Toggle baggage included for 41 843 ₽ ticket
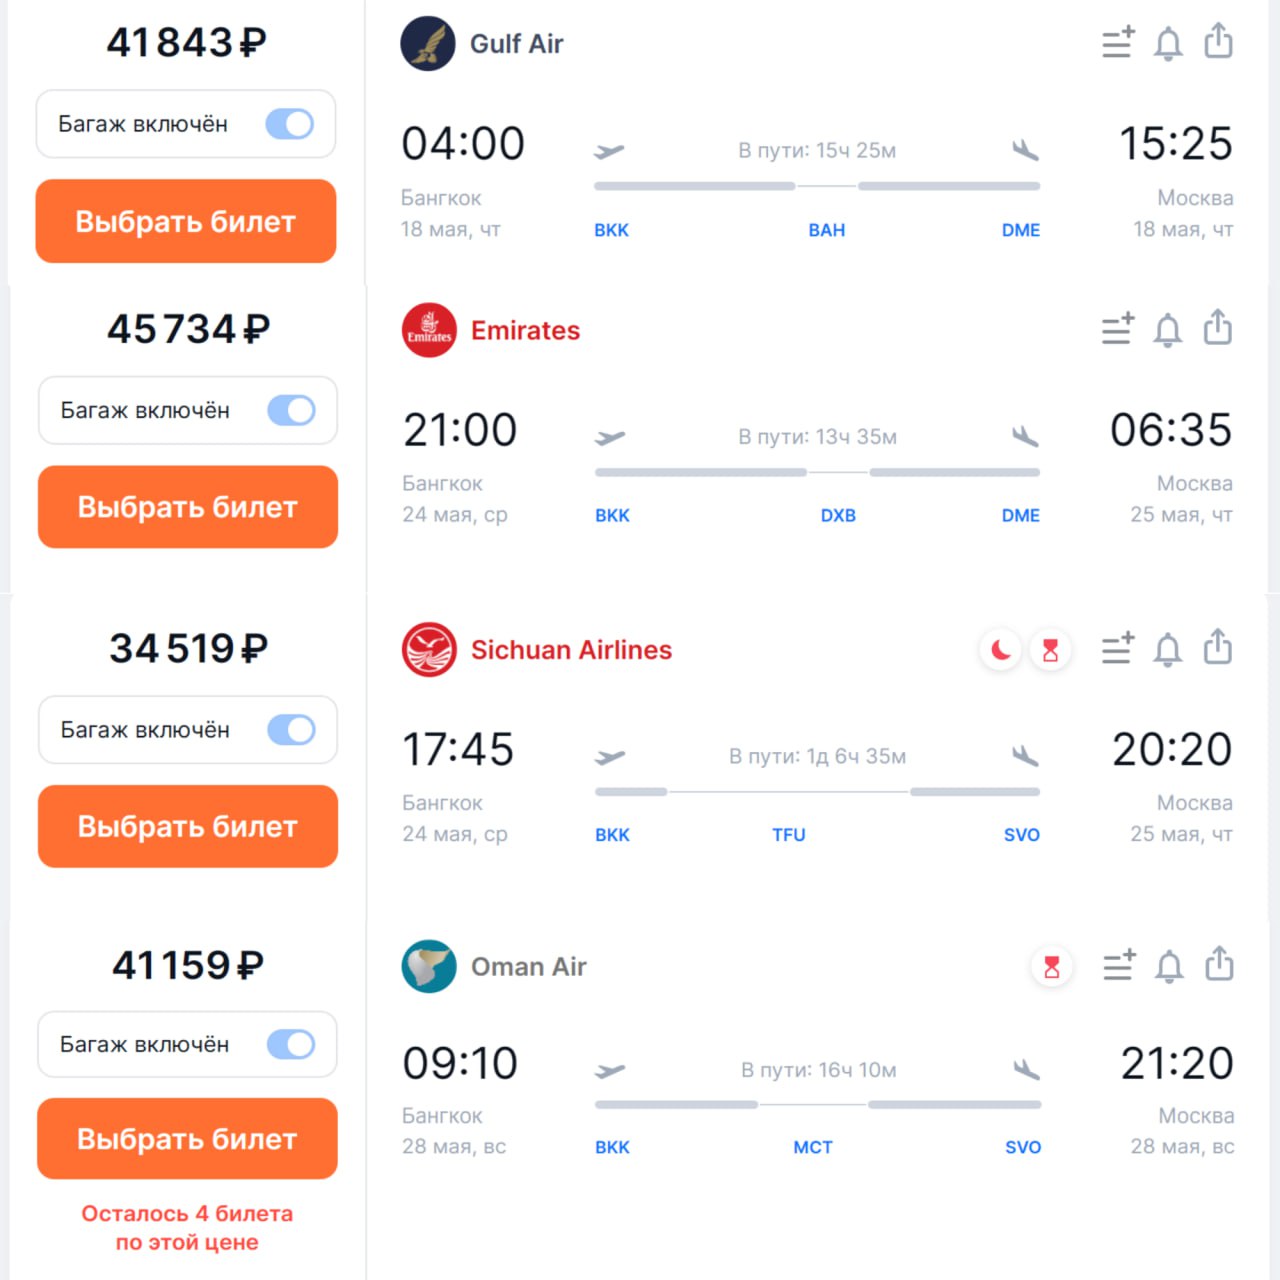 tap(289, 124)
